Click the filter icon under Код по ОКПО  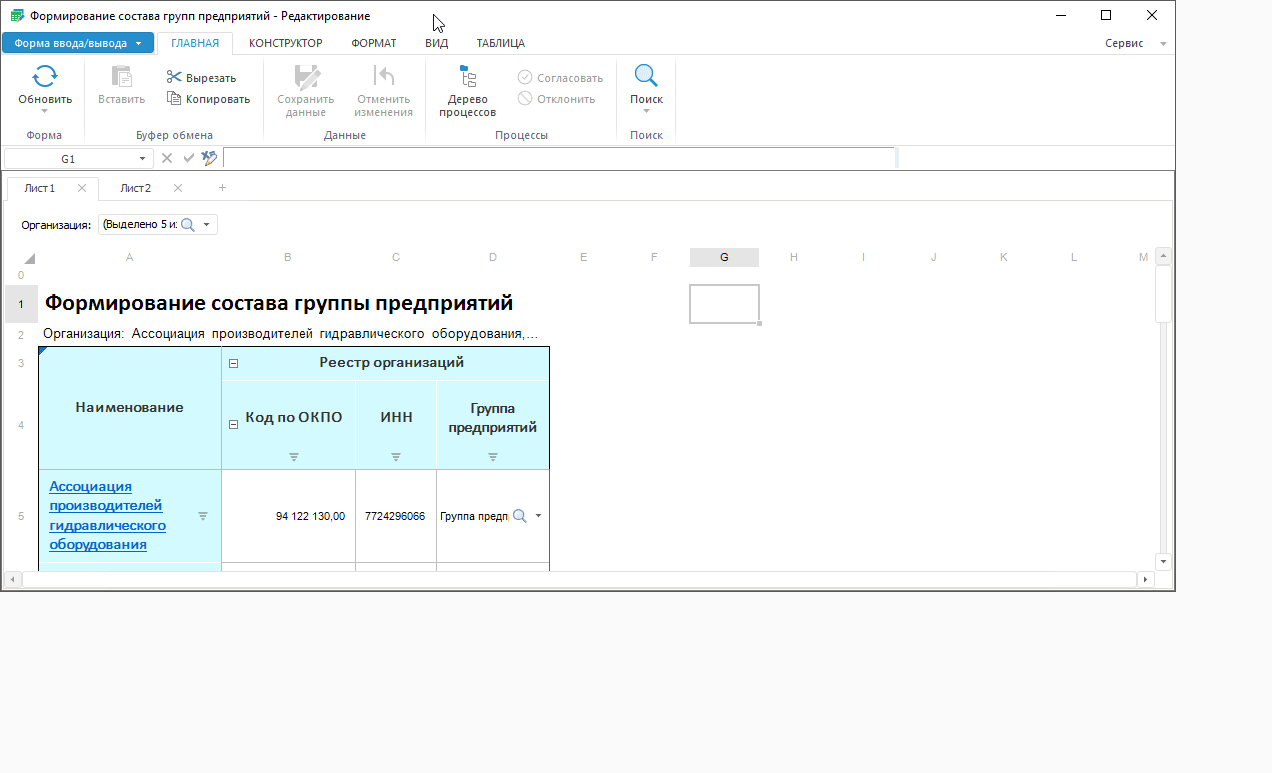[x=294, y=457]
